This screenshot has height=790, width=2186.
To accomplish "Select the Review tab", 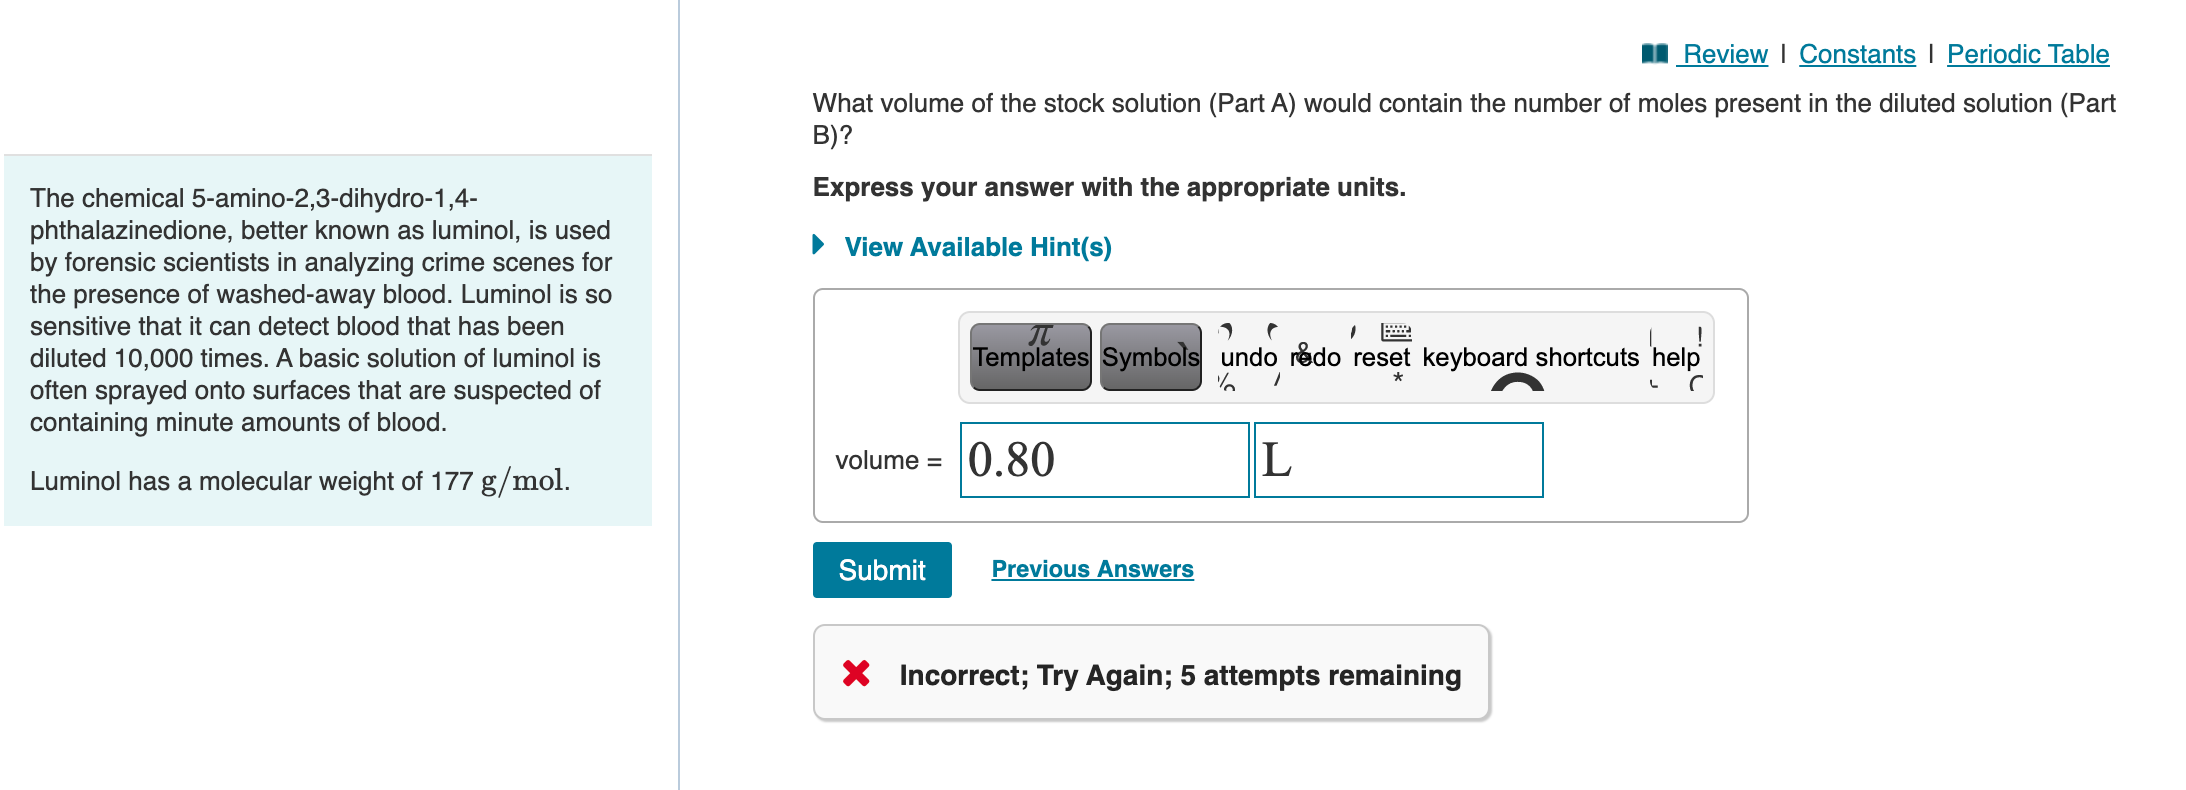I will [1723, 54].
